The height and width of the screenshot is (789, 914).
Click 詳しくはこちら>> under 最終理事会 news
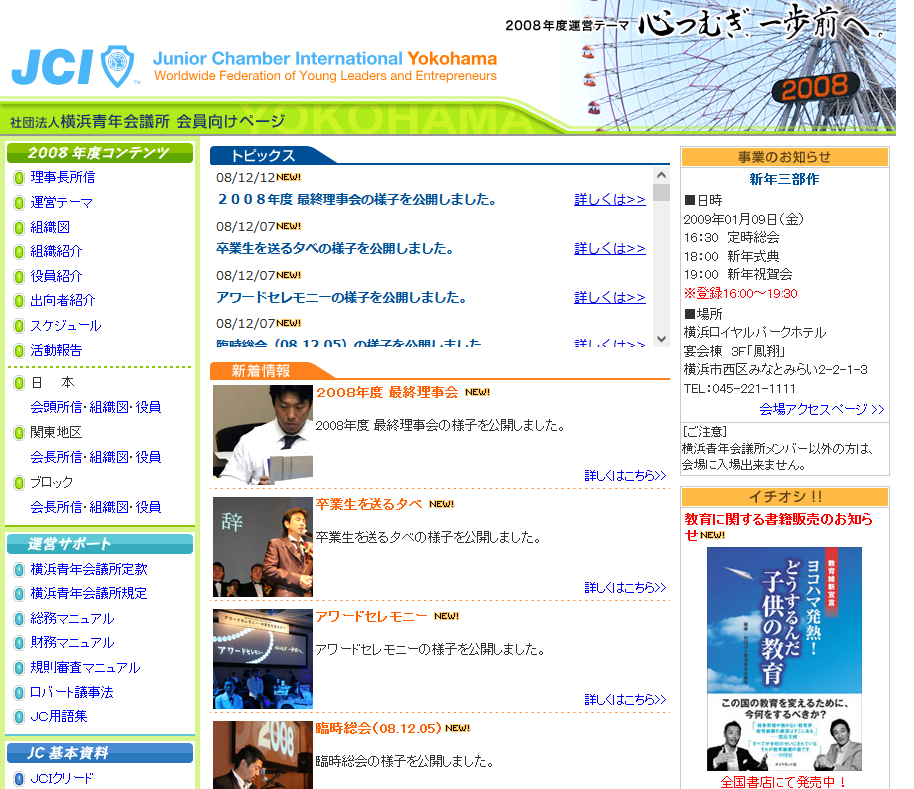pos(625,475)
